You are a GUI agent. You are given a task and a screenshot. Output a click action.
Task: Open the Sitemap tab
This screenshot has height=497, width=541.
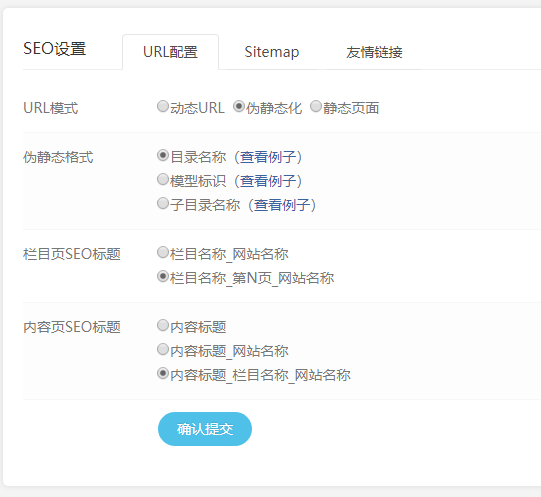pos(272,52)
